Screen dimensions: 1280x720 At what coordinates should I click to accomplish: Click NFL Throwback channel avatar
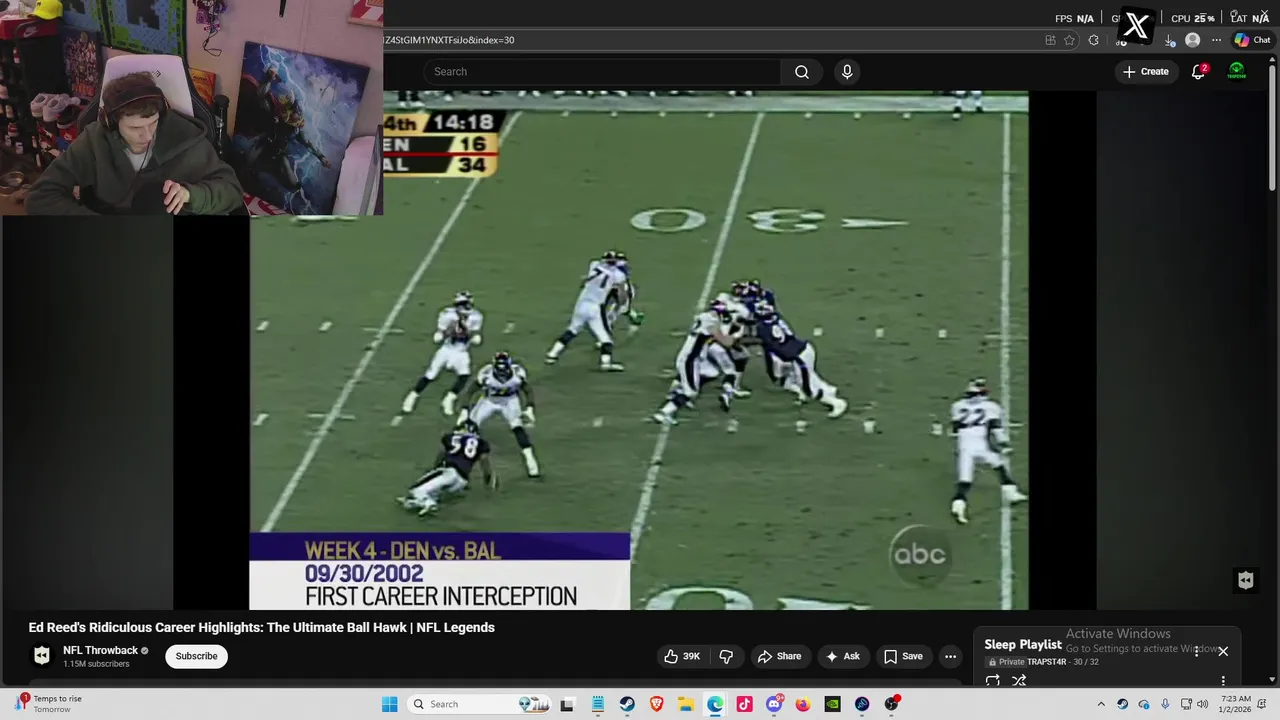pos(42,656)
